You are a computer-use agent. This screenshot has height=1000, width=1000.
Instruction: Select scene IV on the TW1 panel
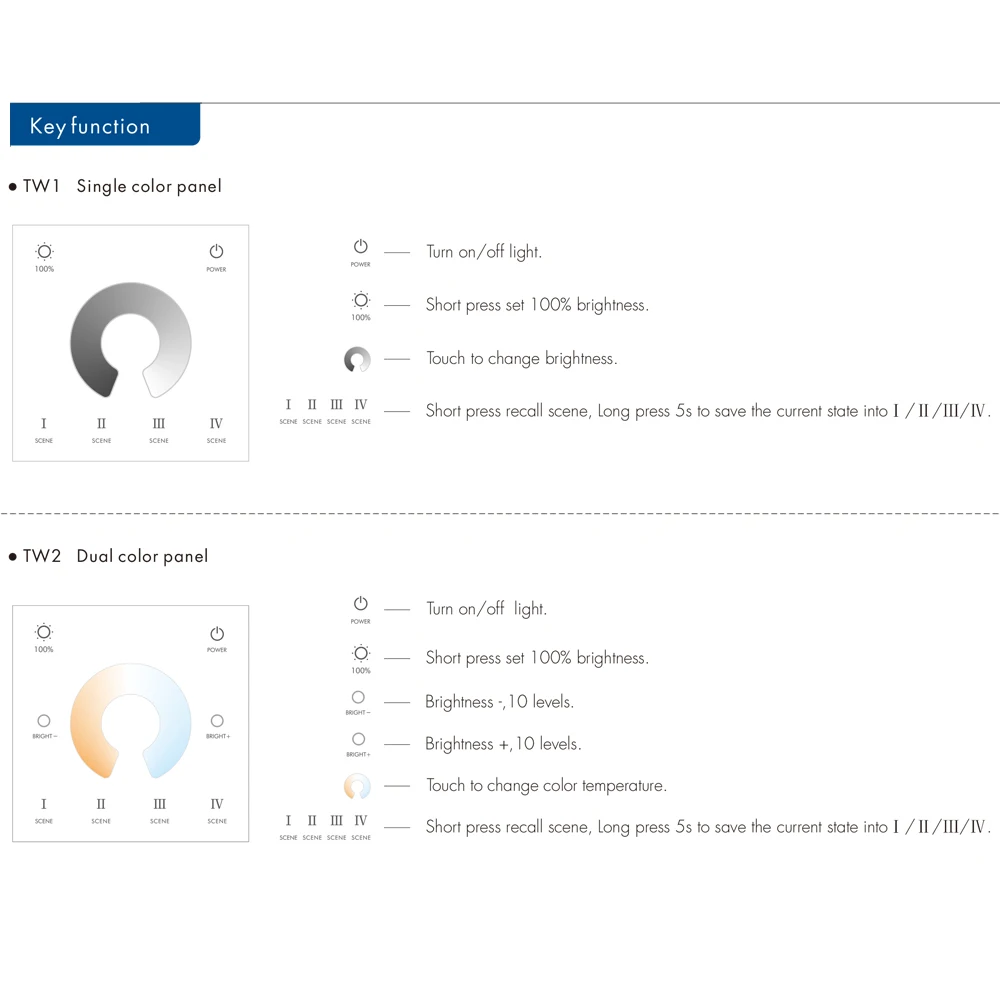click(216, 424)
